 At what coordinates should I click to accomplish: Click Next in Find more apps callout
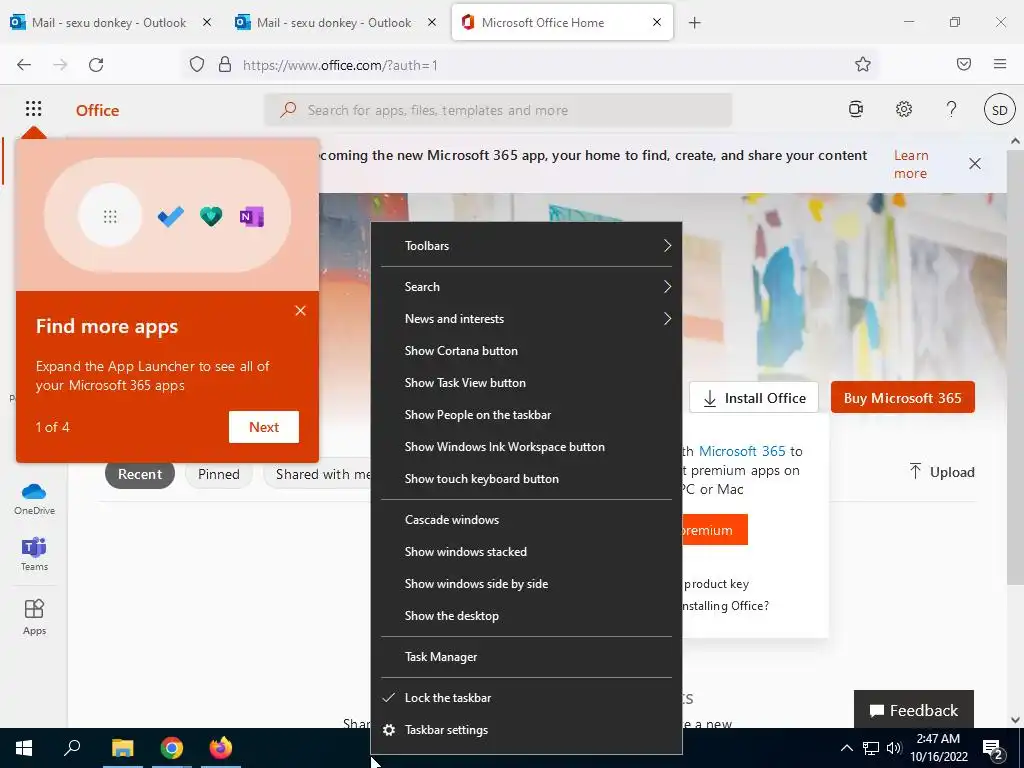264,427
